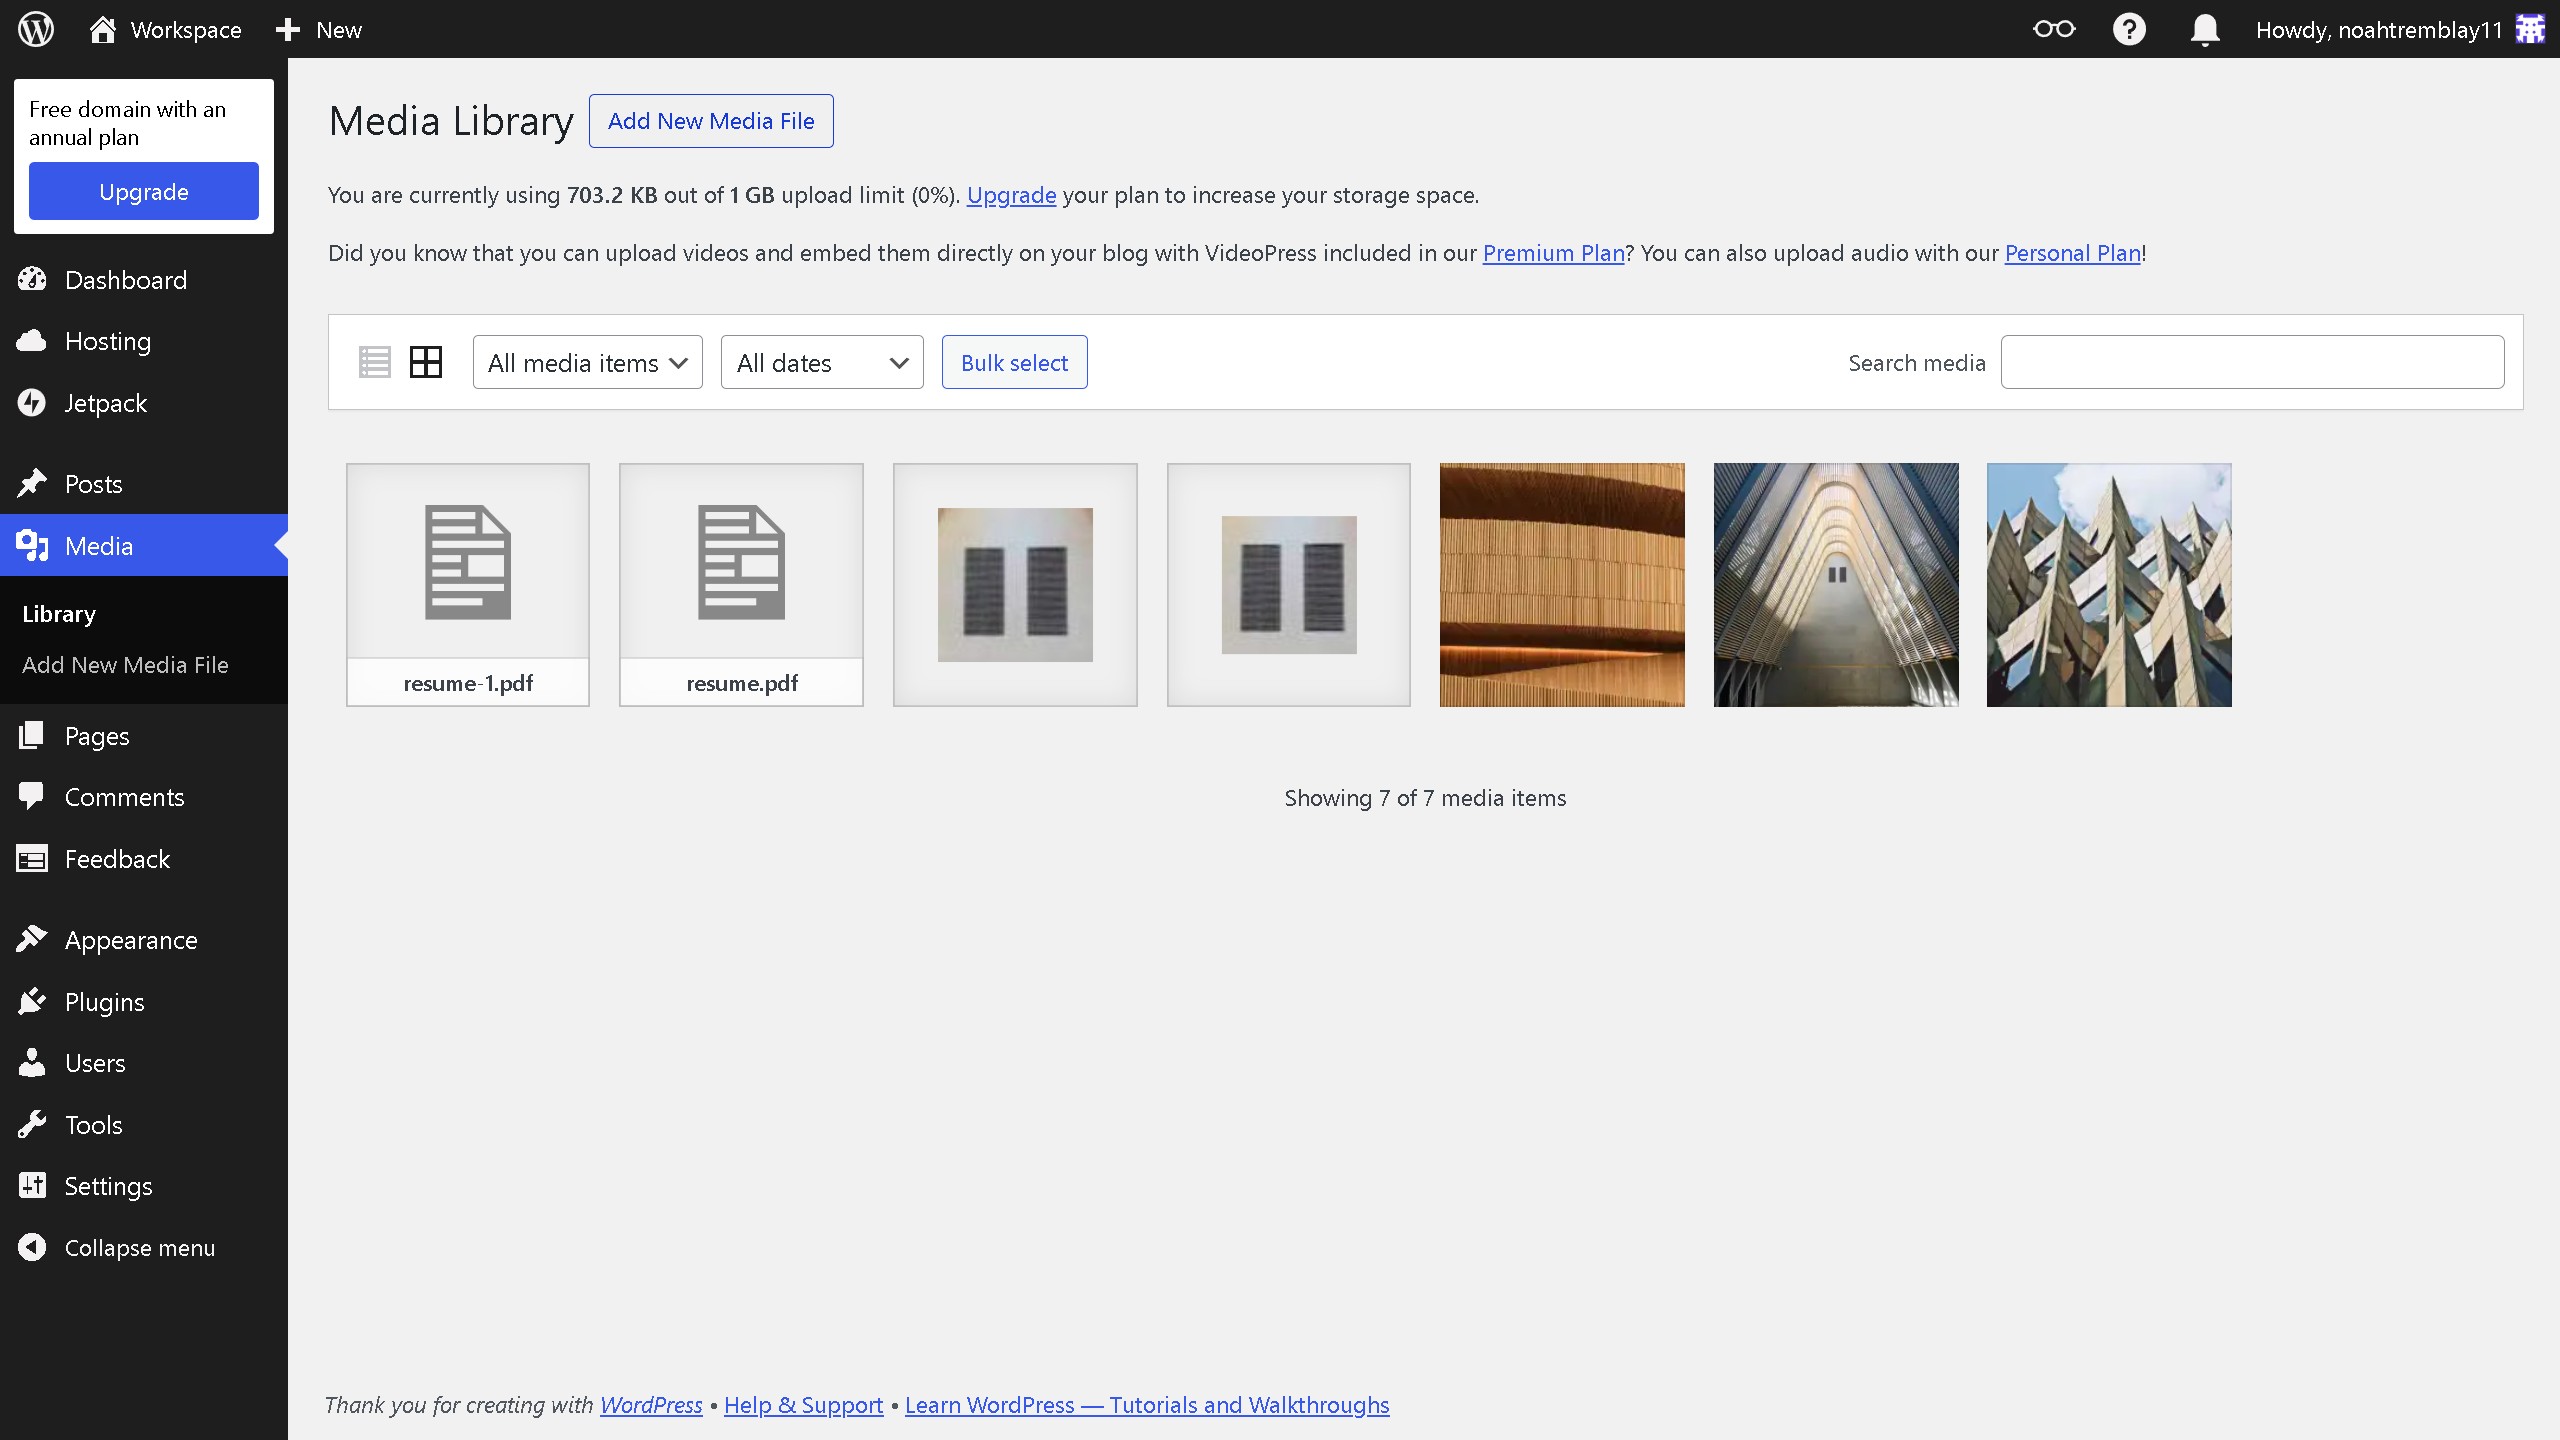Open the resume-1.pdf attachment

tap(468, 584)
